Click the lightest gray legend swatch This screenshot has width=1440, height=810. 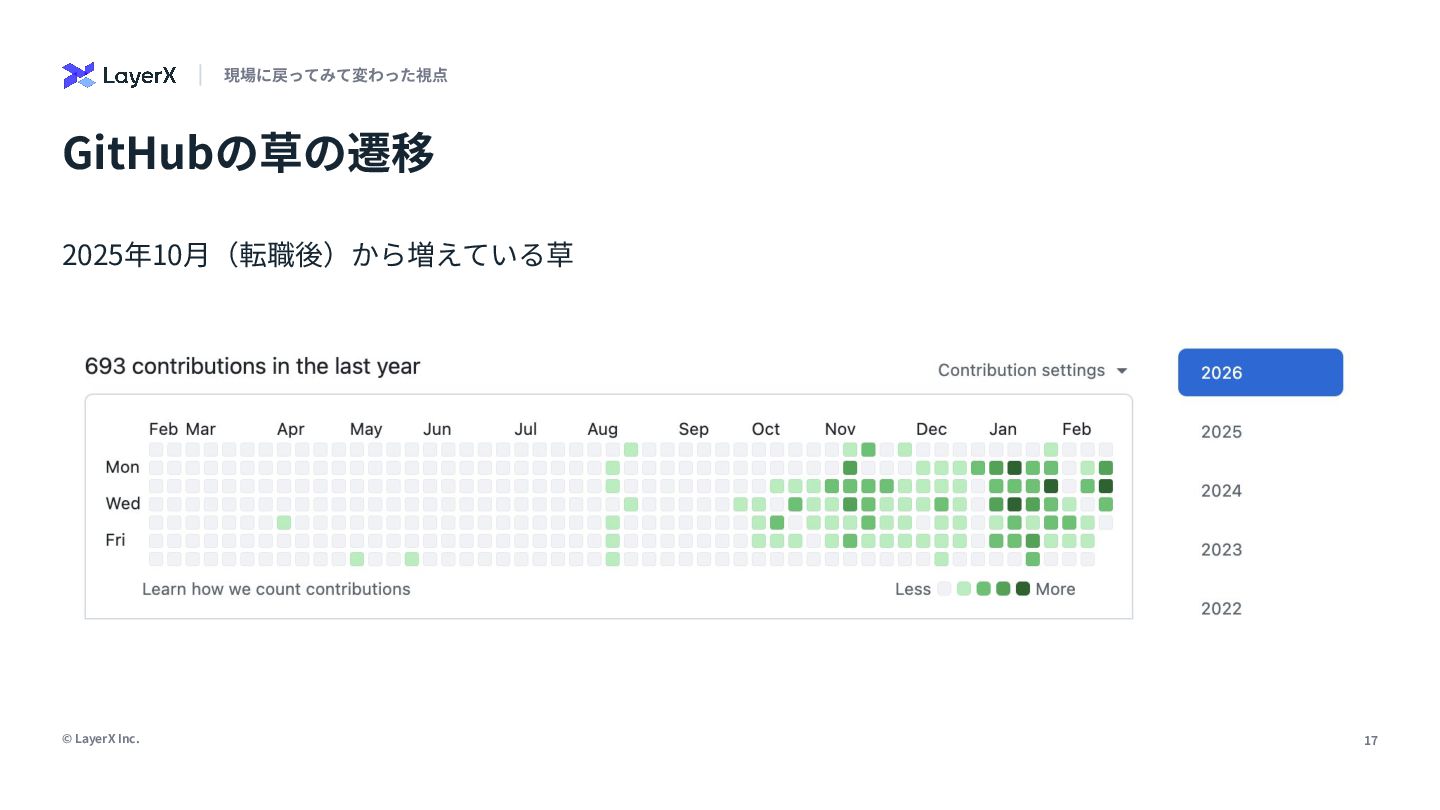point(944,589)
